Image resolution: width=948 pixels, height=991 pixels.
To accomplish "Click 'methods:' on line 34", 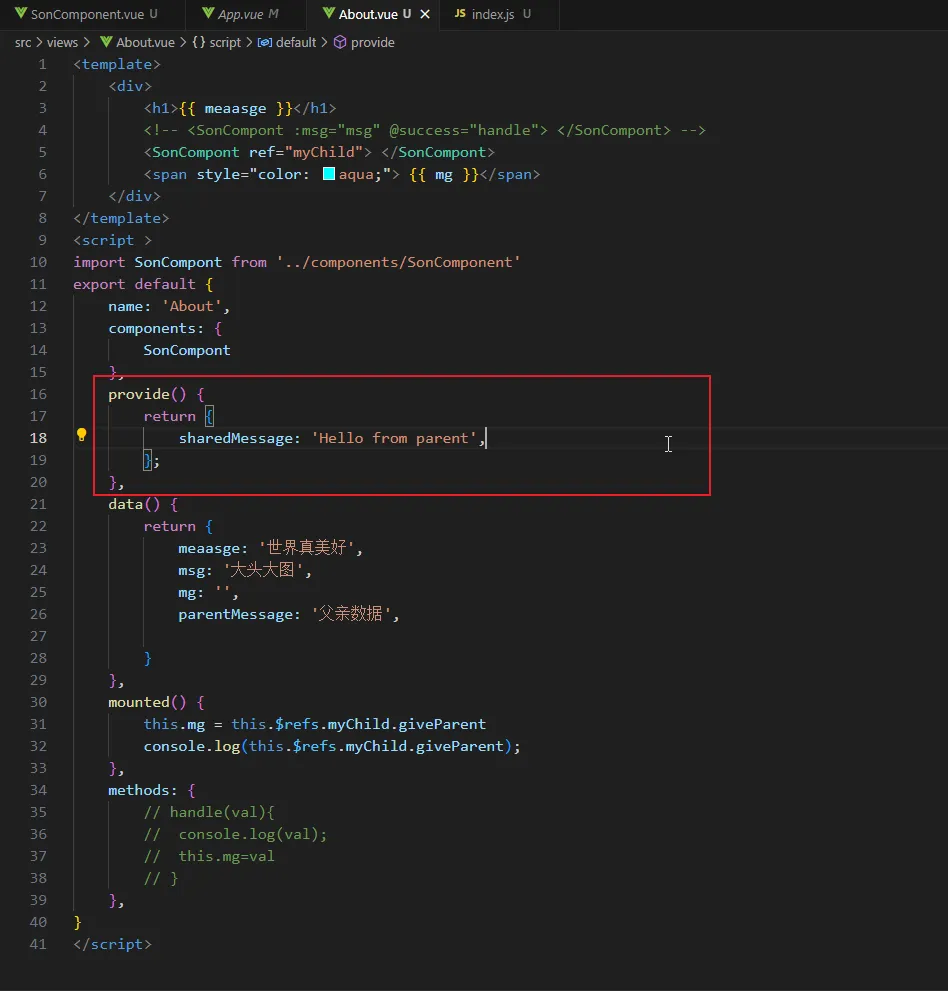I will pos(143,790).
